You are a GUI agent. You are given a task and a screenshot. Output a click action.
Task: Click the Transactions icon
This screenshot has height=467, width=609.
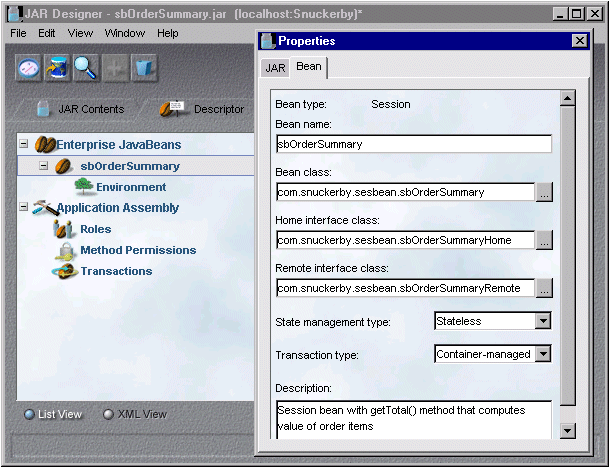(x=64, y=271)
